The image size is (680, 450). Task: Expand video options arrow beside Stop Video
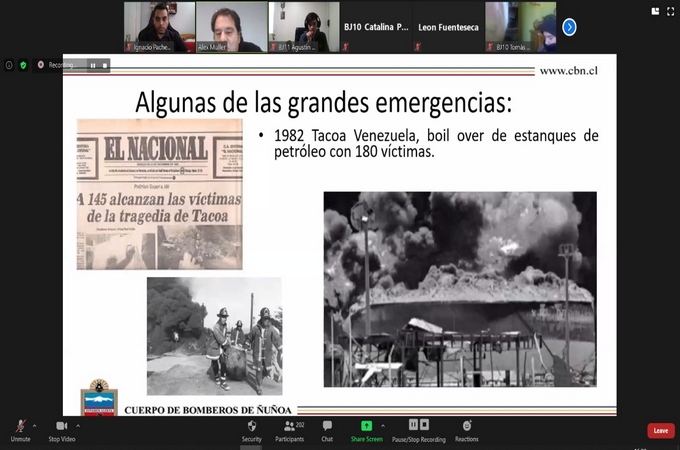(78, 426)
